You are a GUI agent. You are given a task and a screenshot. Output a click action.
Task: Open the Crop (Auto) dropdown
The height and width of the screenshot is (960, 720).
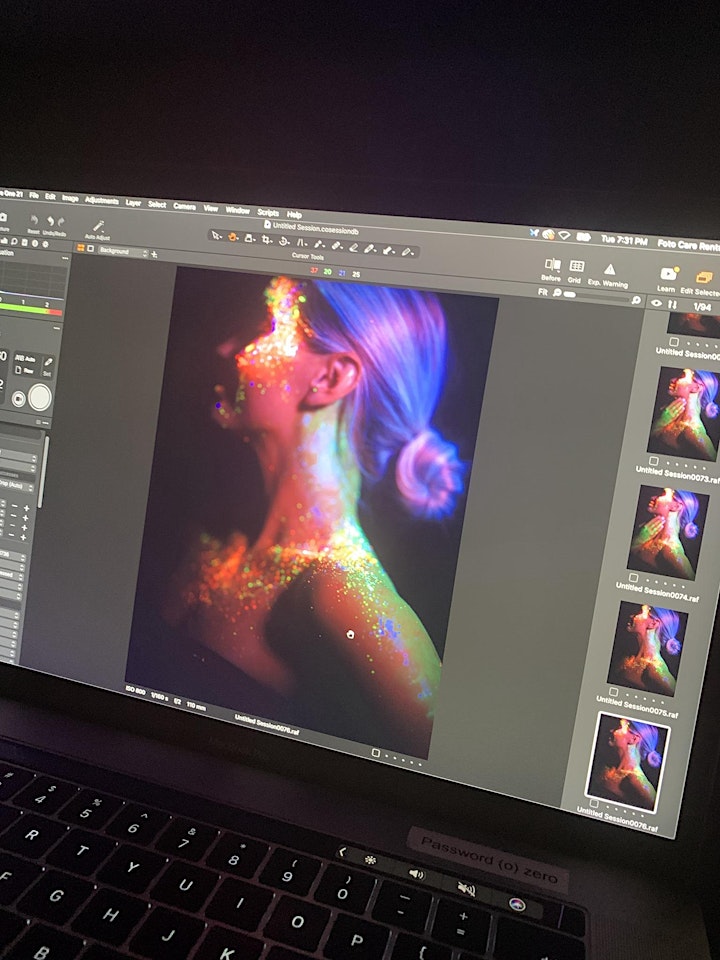click(17, 486)
